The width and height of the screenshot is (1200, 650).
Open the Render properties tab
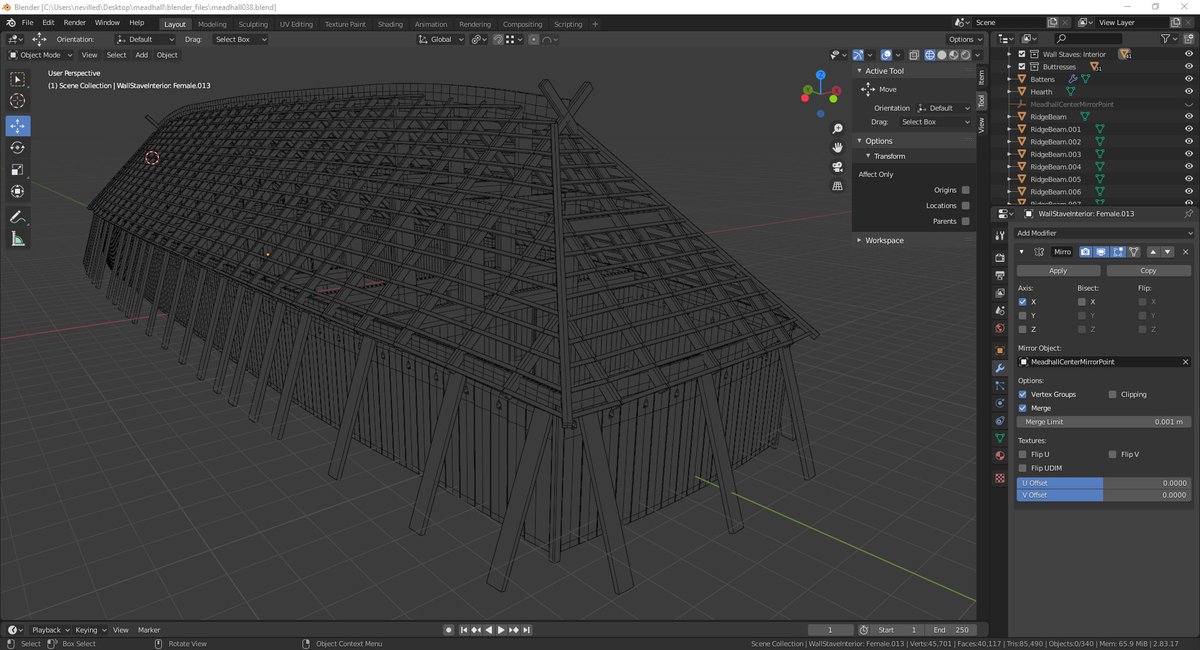(999, 257)
